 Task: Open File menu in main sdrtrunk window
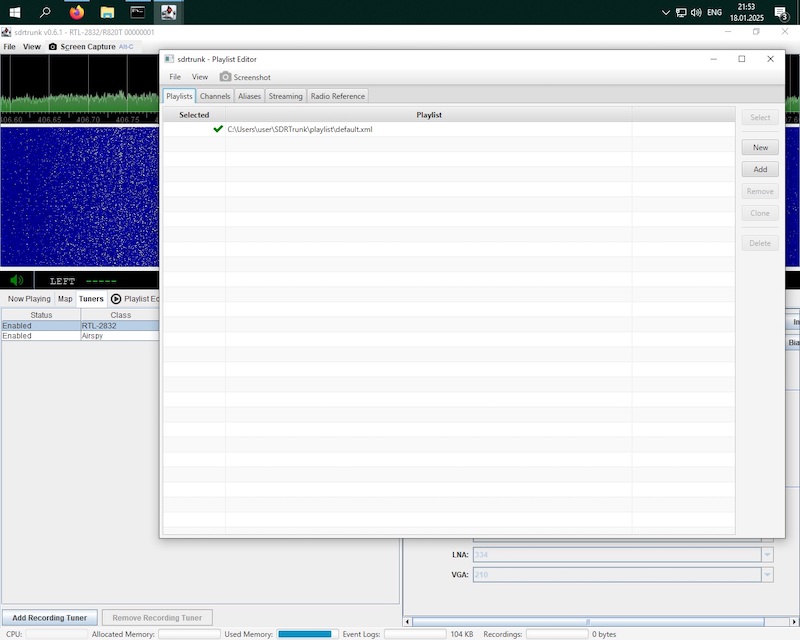(10, 46)
